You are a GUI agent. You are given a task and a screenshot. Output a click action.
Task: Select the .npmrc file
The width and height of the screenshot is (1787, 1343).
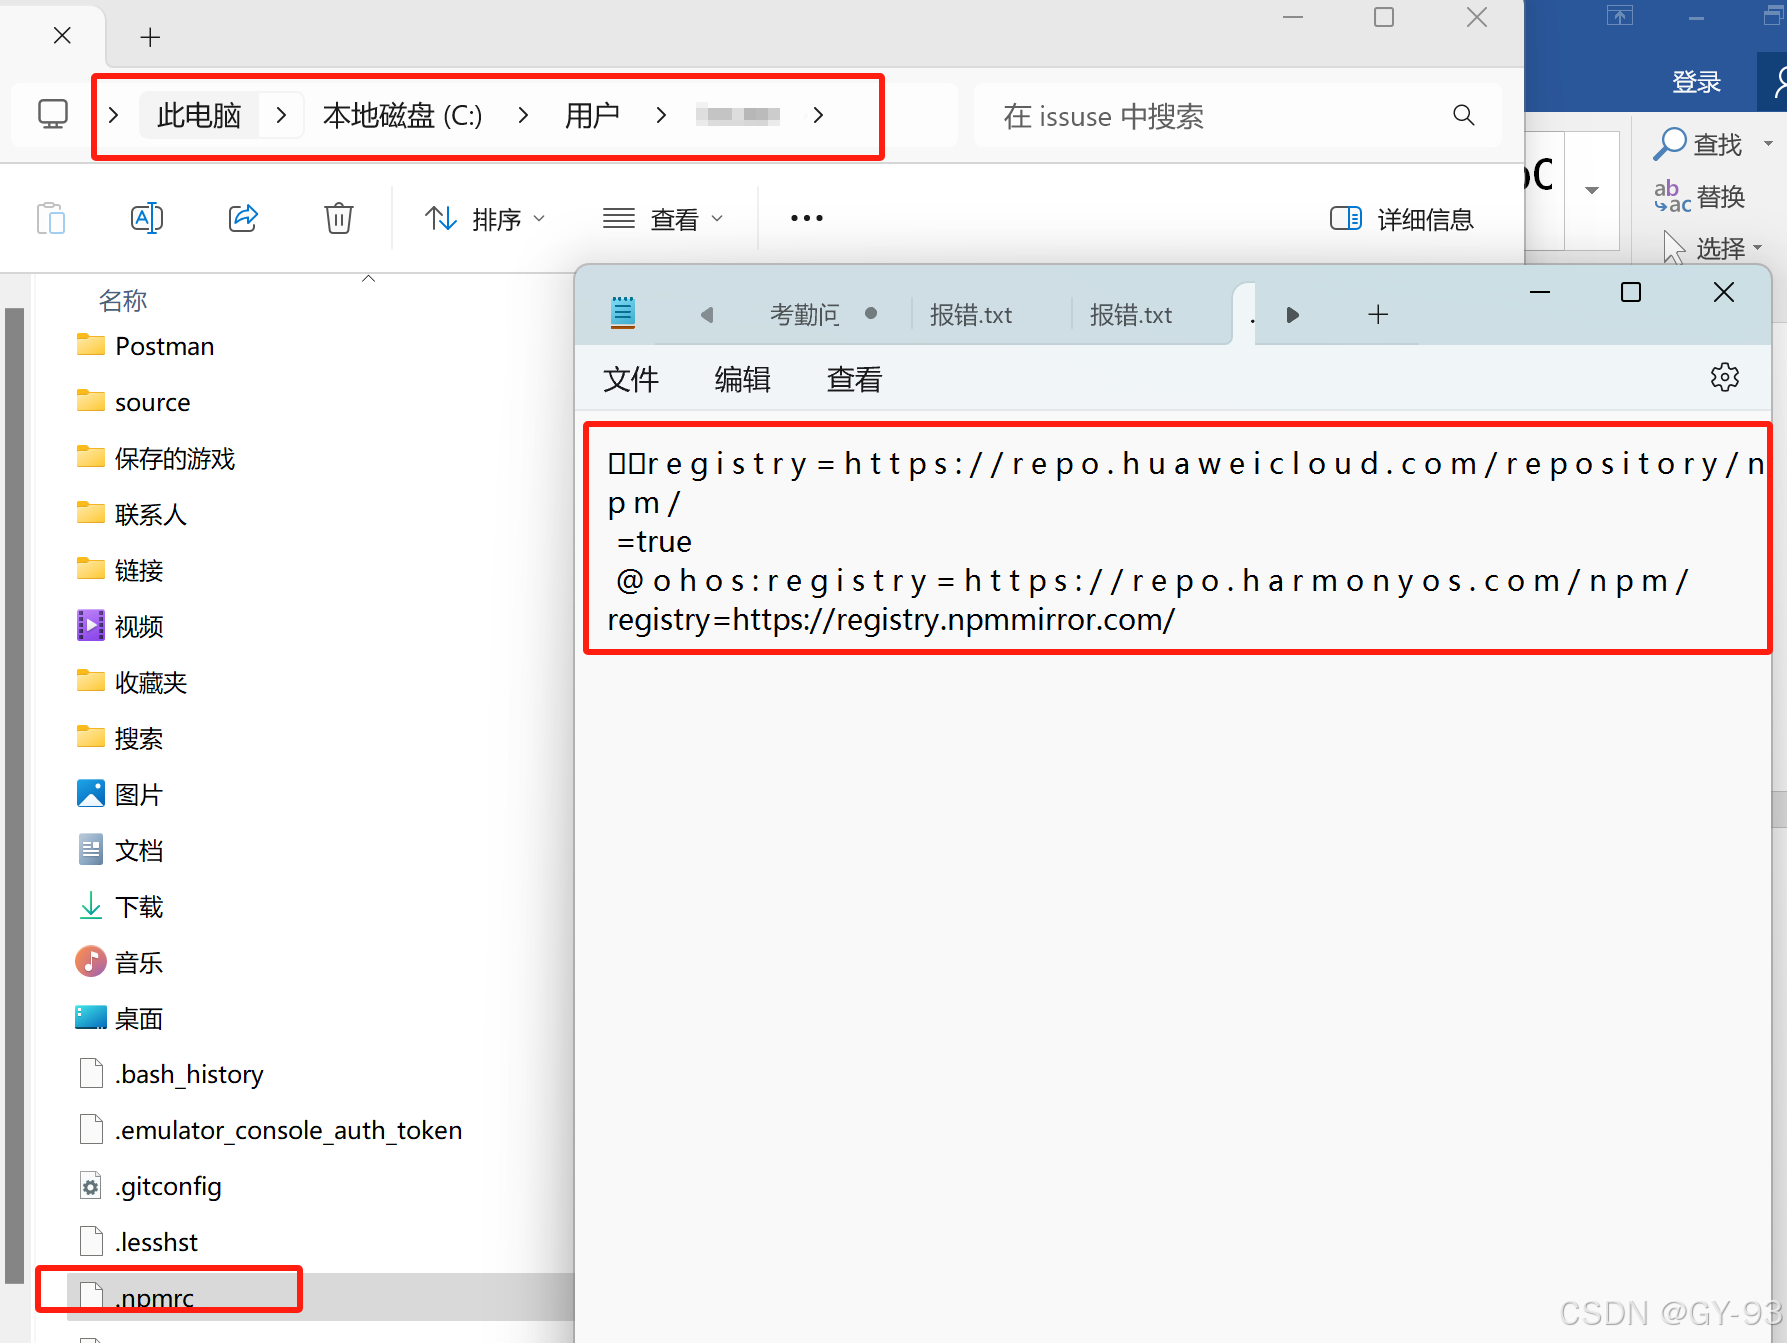[136, 1297]
